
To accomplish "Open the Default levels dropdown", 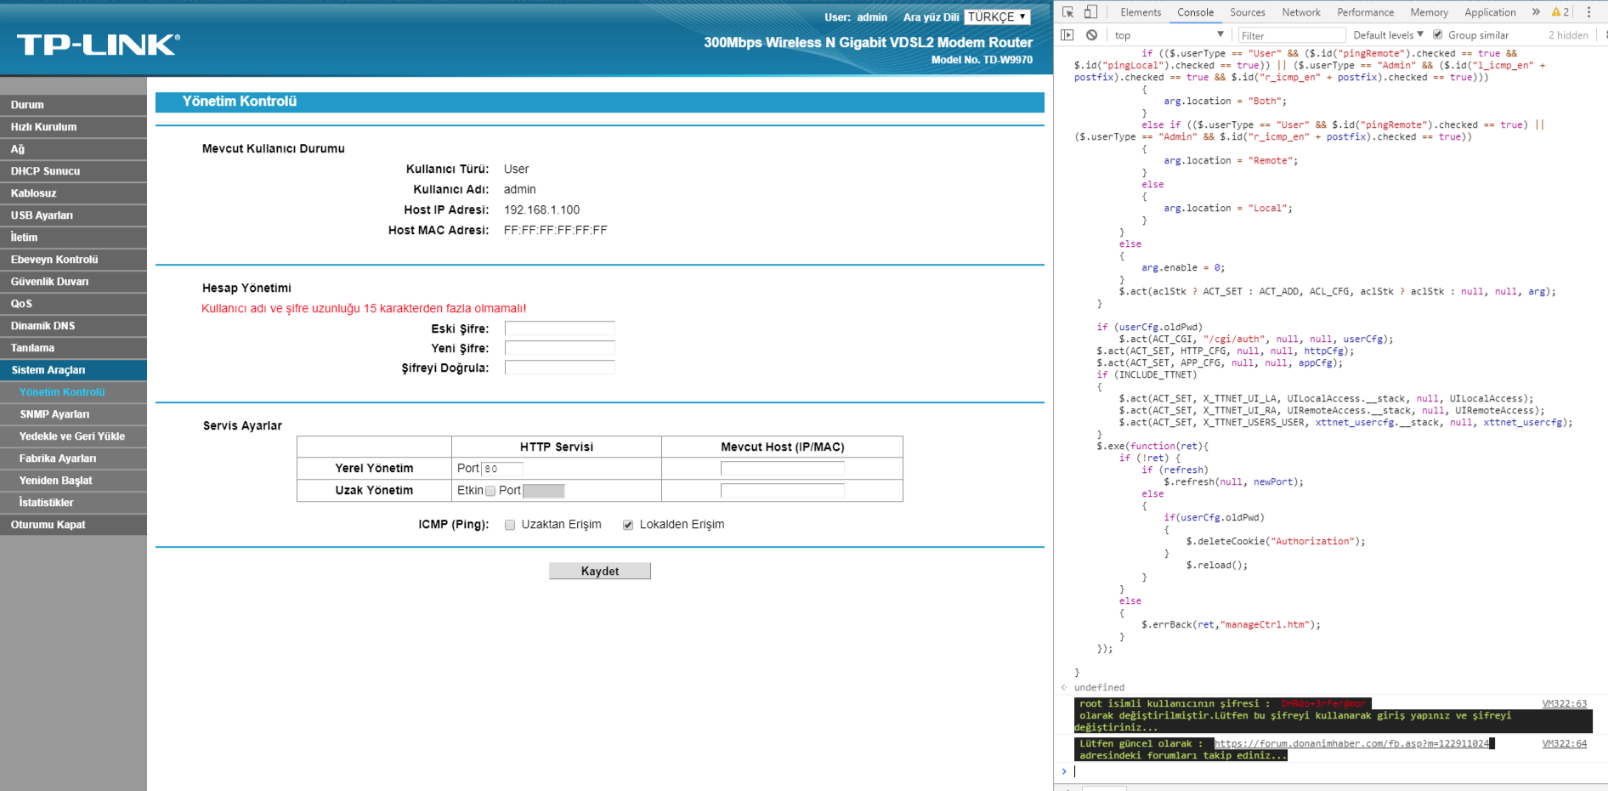I will coord(1388,35).
